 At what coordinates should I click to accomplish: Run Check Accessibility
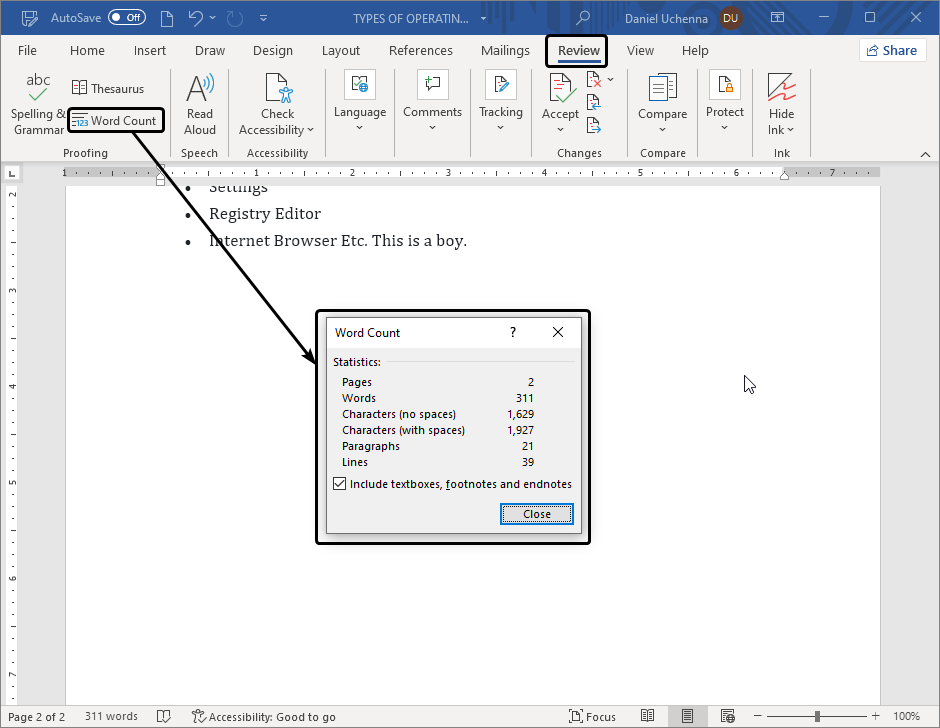[x=277, y=88]
